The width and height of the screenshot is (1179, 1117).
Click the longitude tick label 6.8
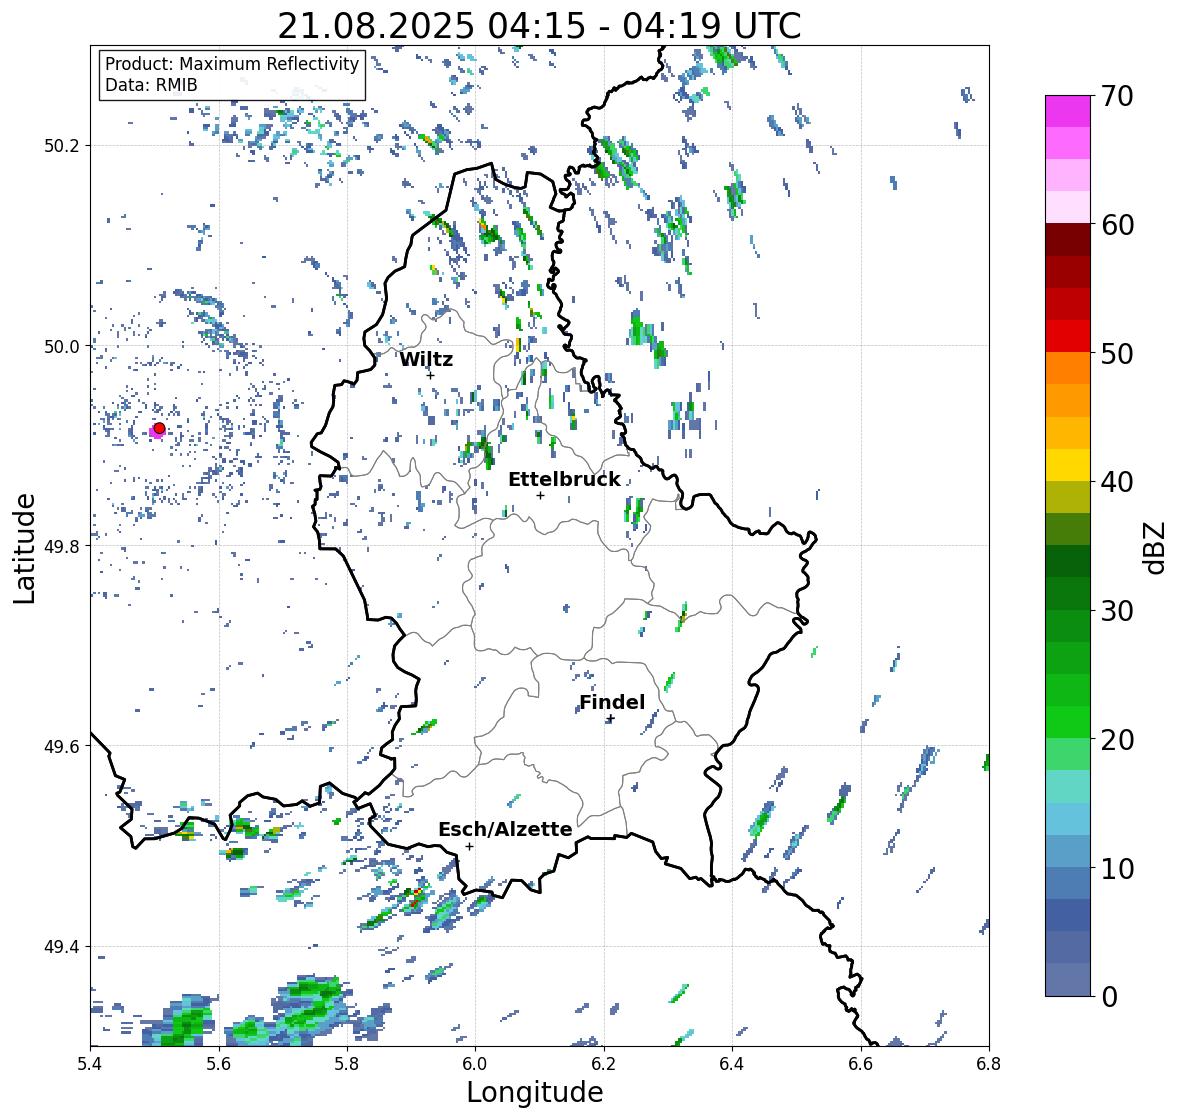(x=989, y=1064)
